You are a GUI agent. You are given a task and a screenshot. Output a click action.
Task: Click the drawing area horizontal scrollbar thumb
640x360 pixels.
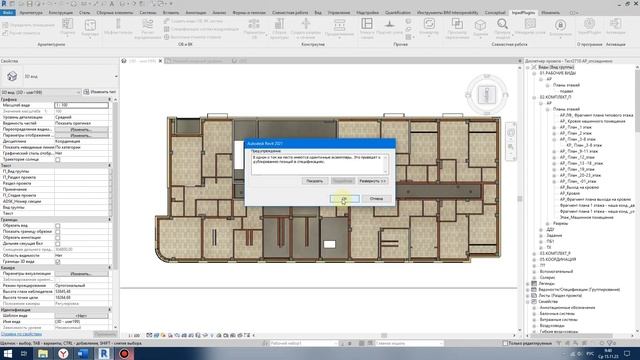(x=384, y=336)
